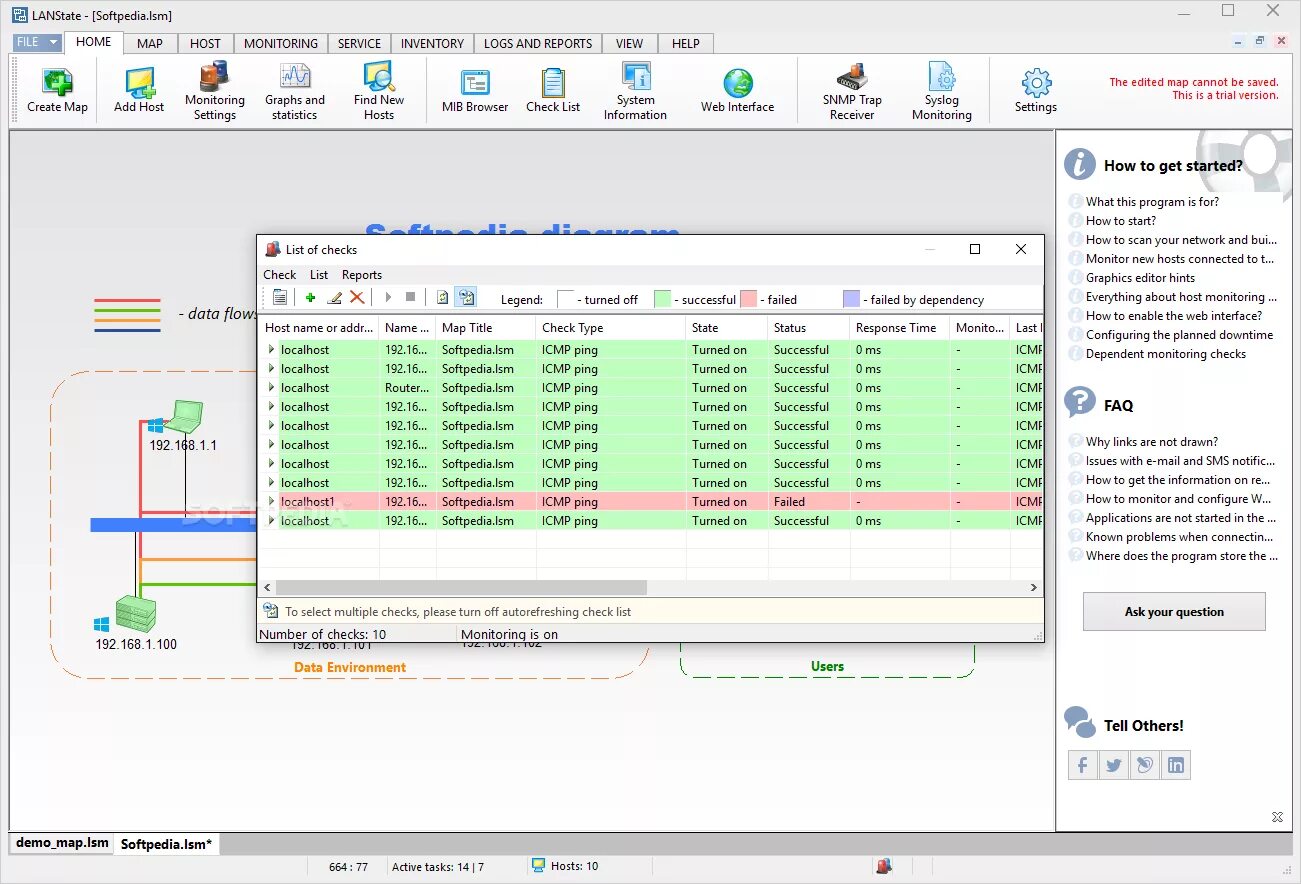The width and height of the screenshot is (1301, 884).
Task: Click the blue 'failed by dependency' legend swatch
Action: 851,299
